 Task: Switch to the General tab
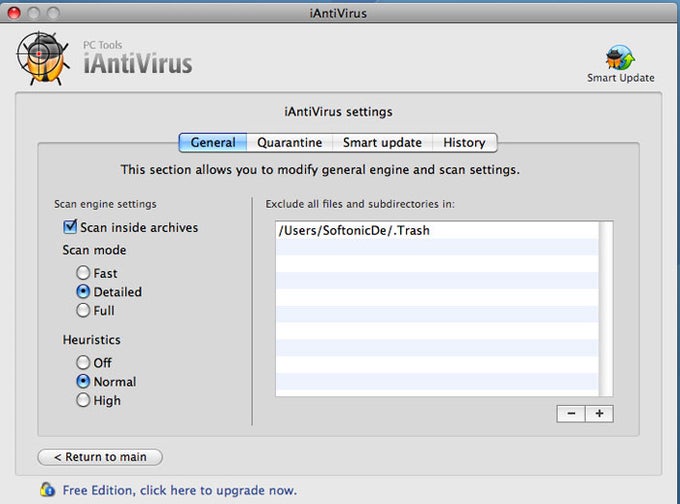coord(213,142)
